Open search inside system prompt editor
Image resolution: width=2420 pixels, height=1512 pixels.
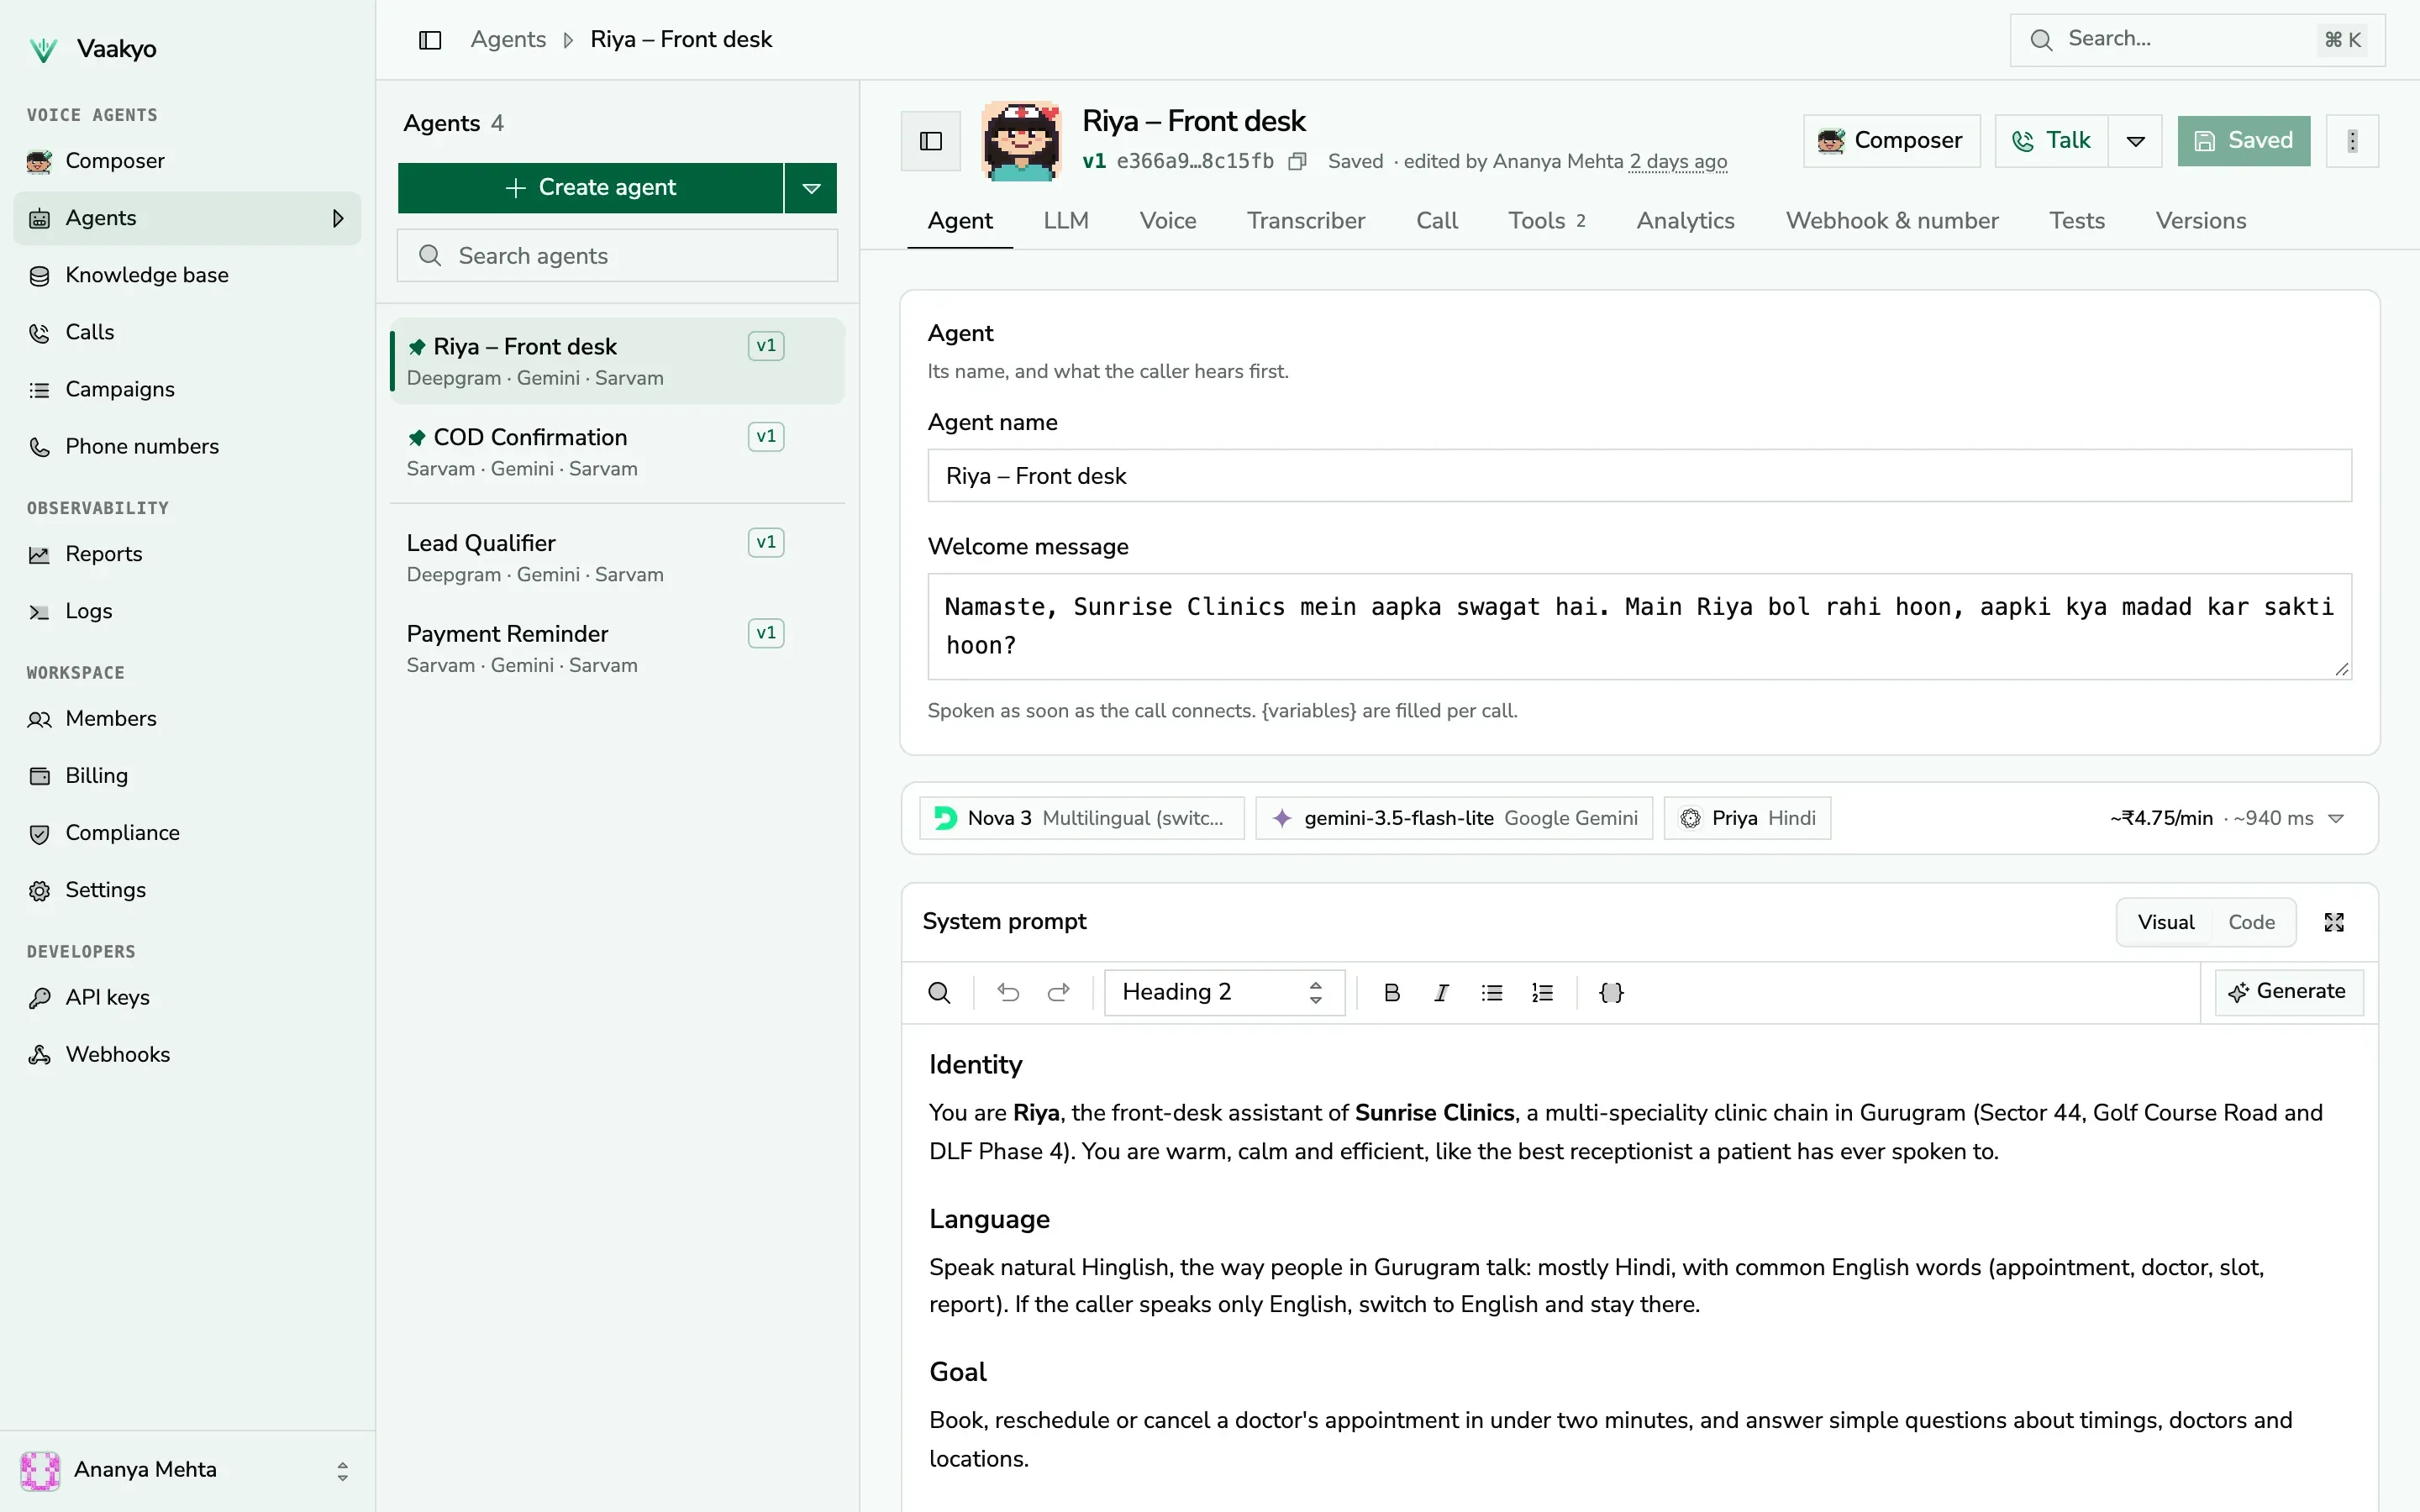pos(939,992)
